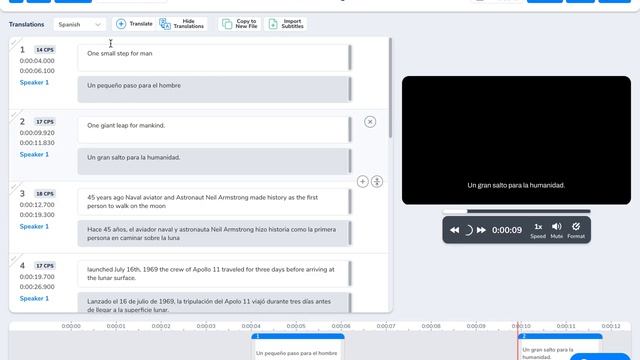
Task: Select timeline block 1 'Un pequeño paso'
Action: click(298, 347)
